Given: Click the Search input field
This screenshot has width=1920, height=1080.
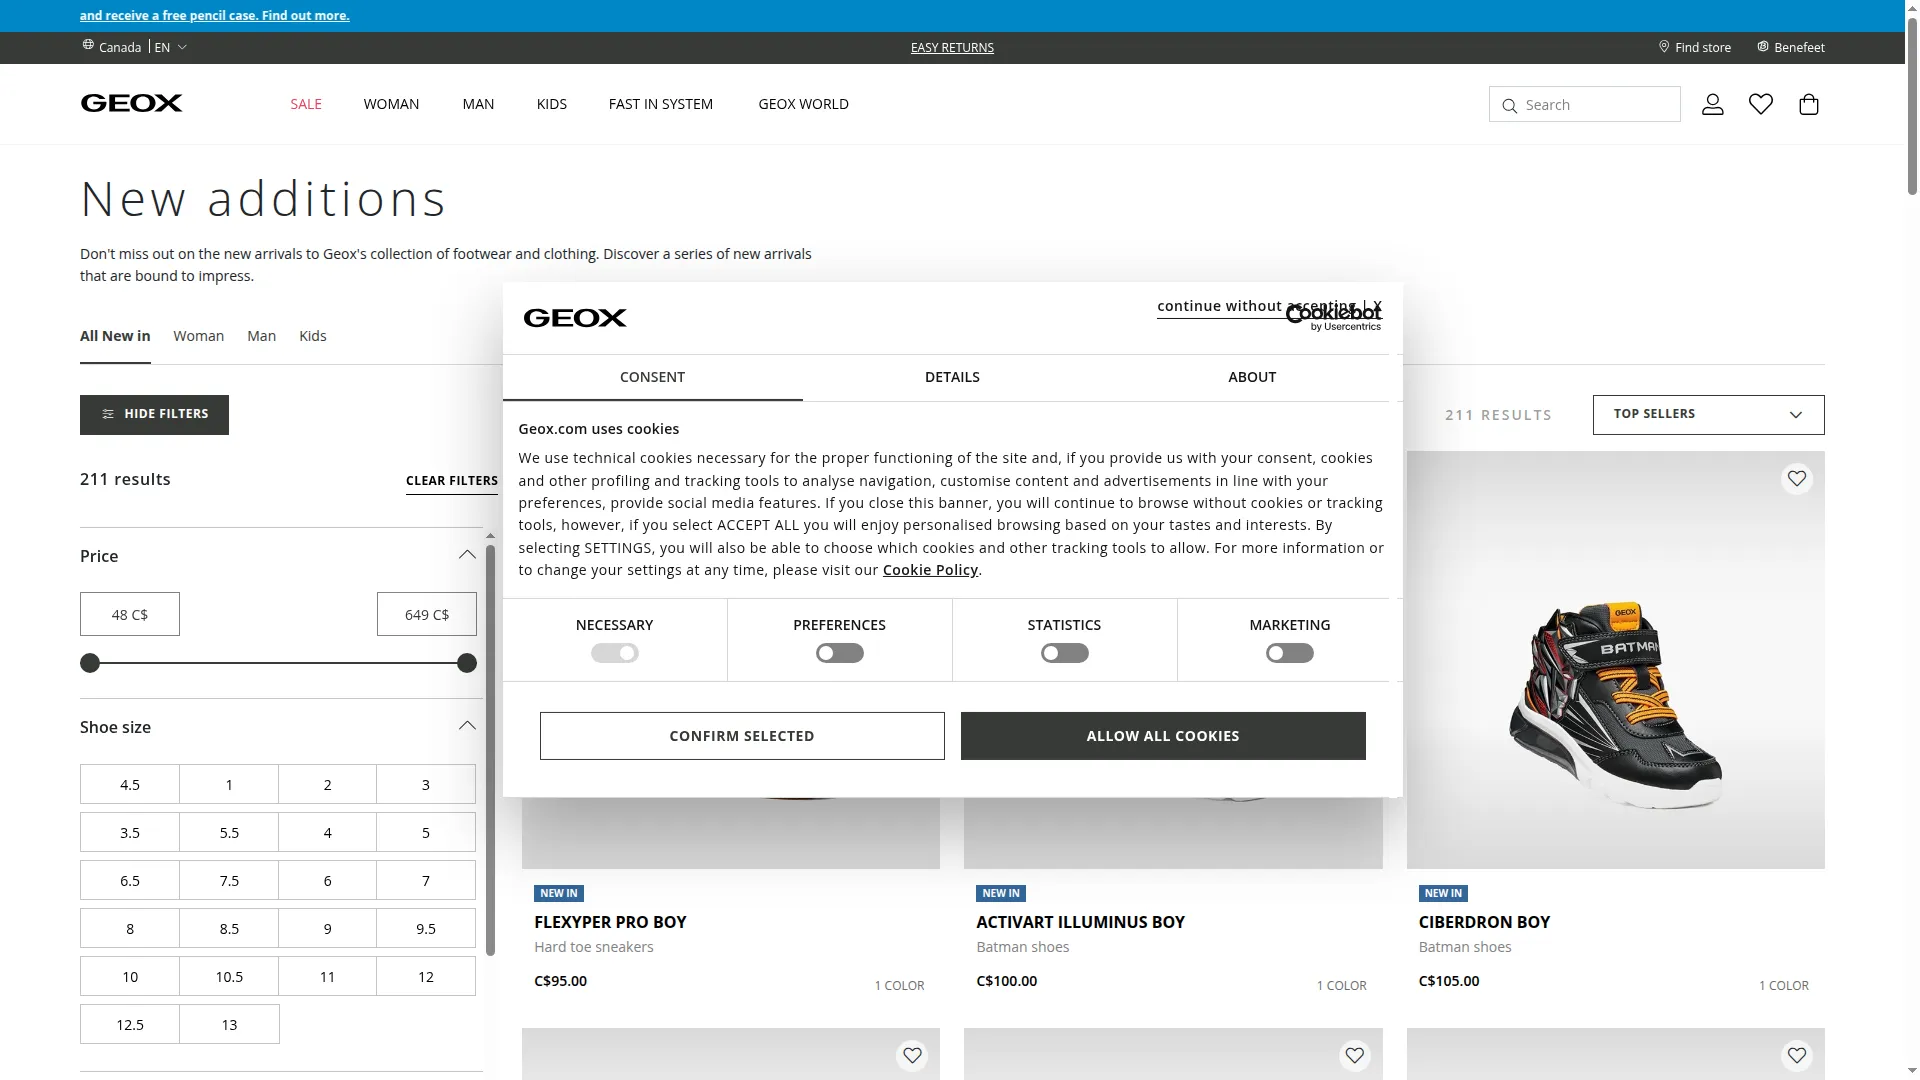Looking at the screenshot, I should pyautogui.click(x=1585, y=104).
